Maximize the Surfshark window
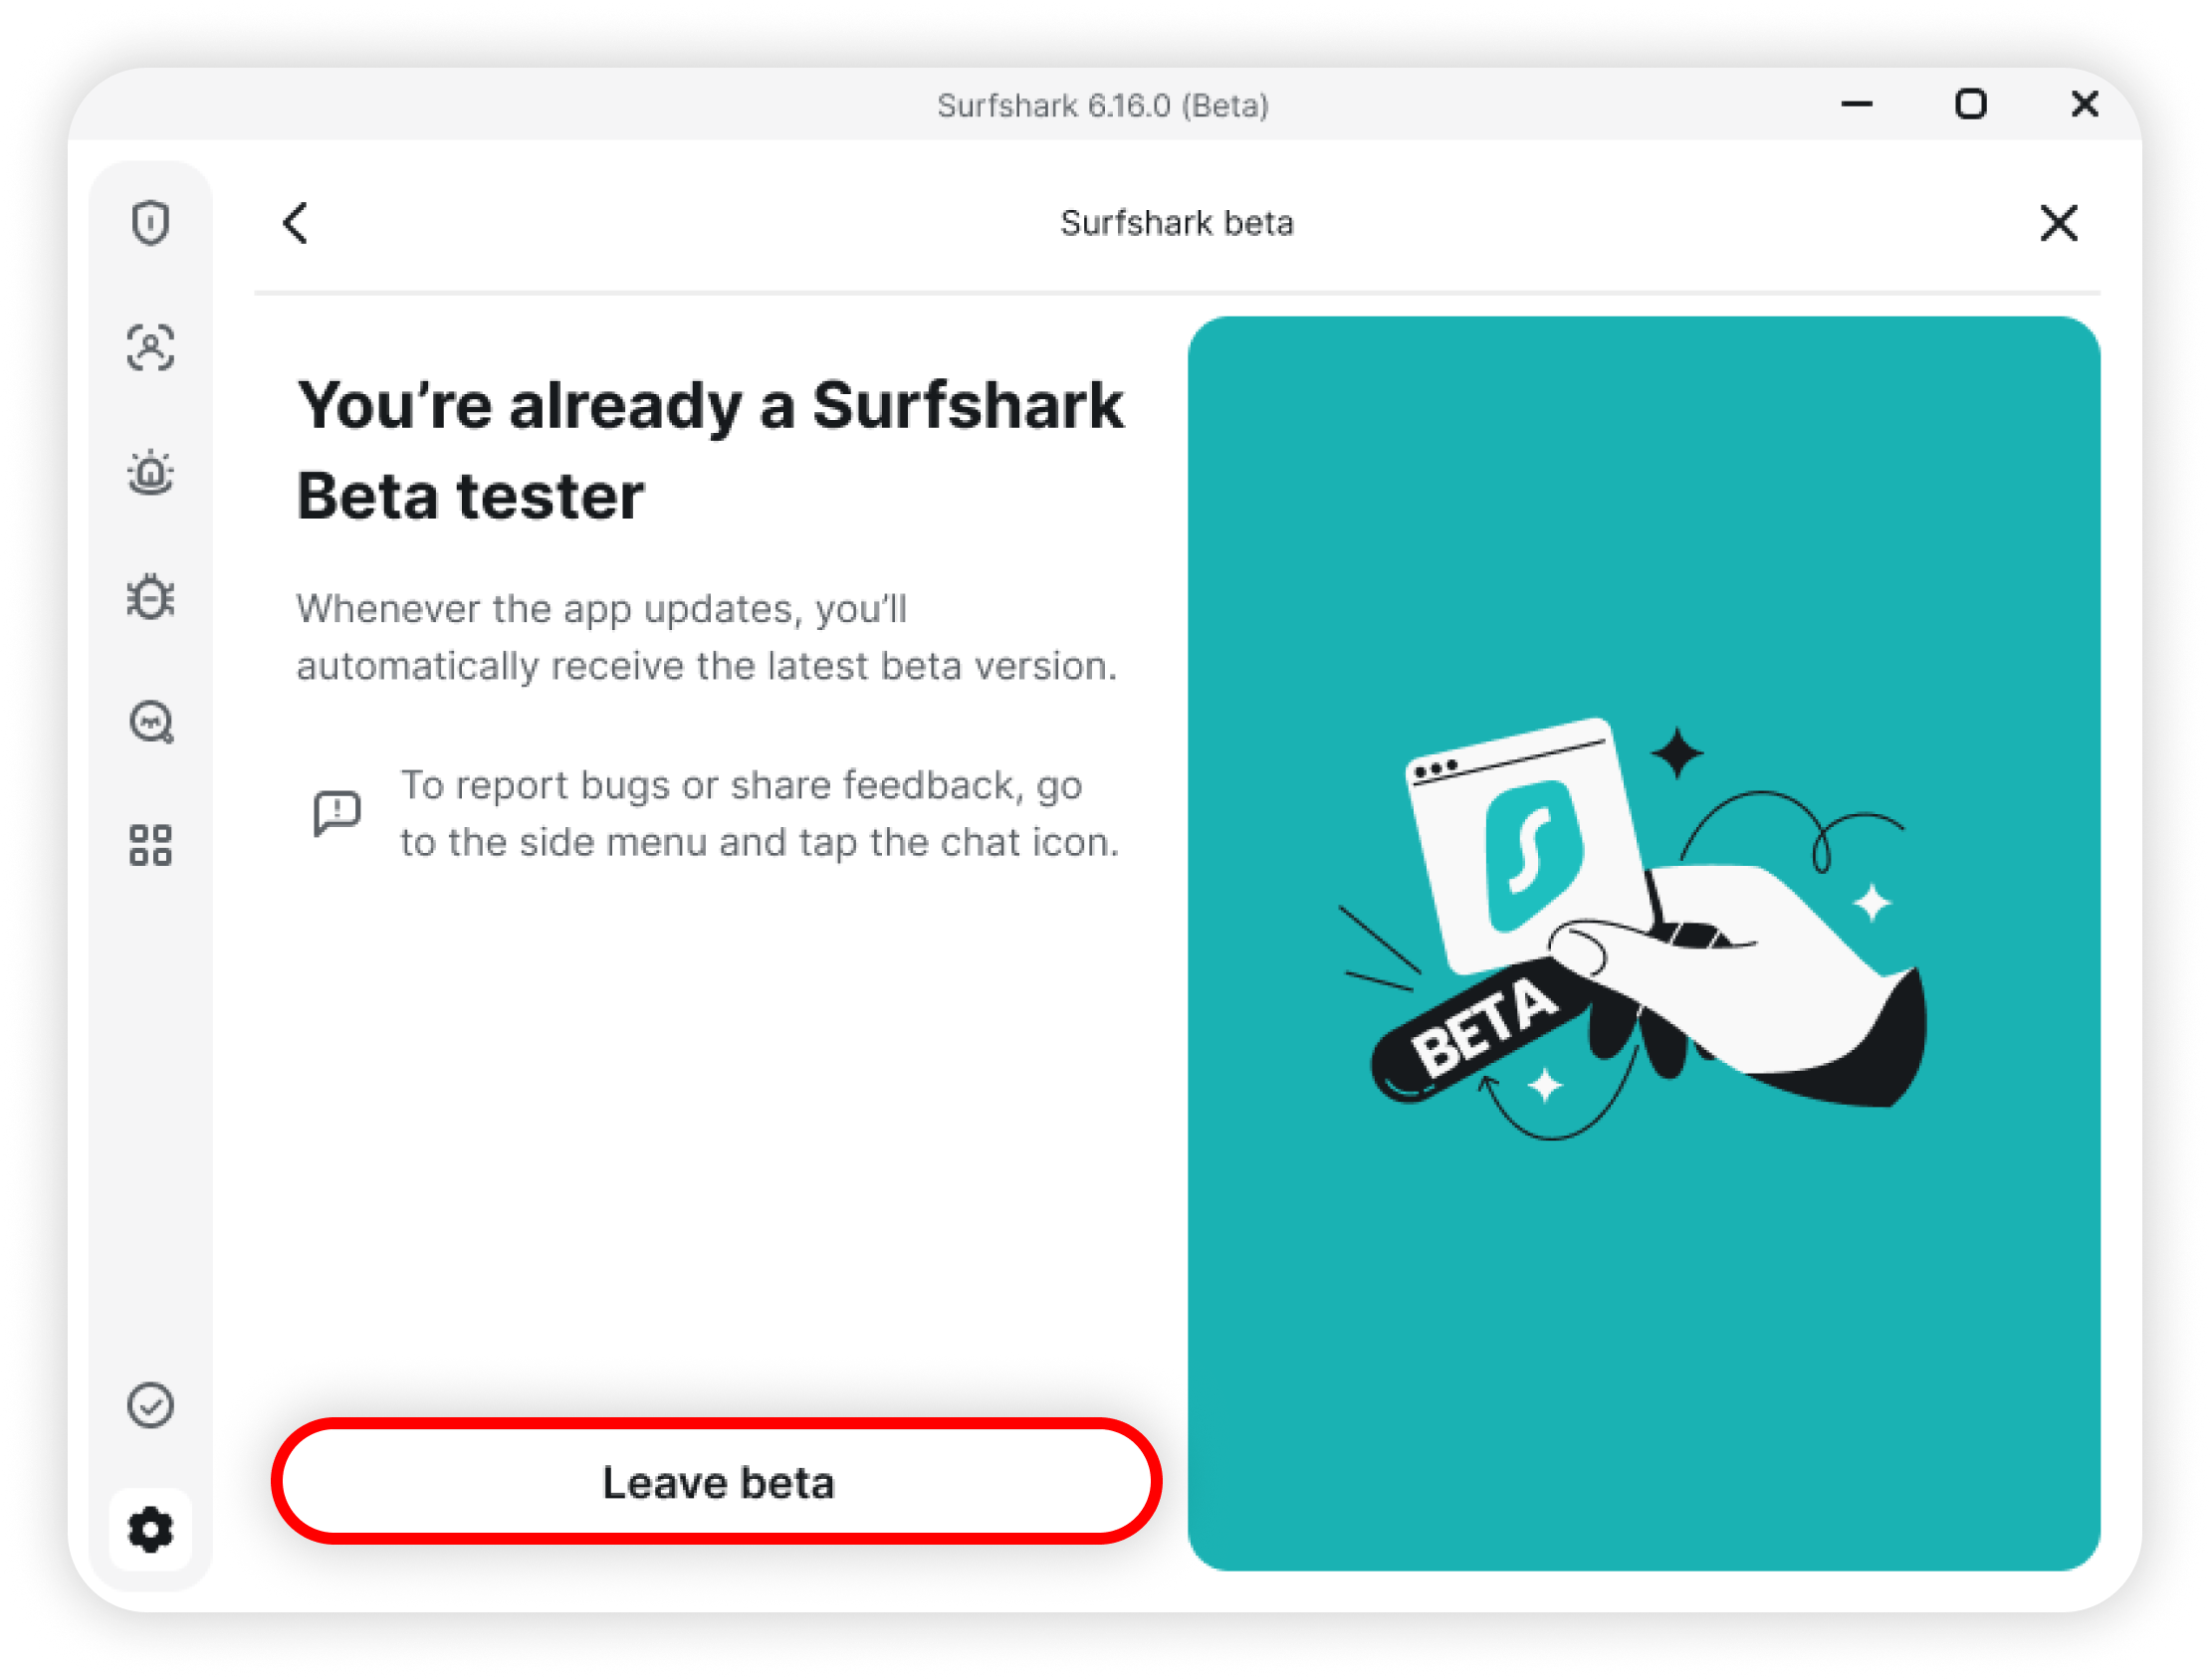Screen dimensions: 2210x1680 coord(1970,104)
